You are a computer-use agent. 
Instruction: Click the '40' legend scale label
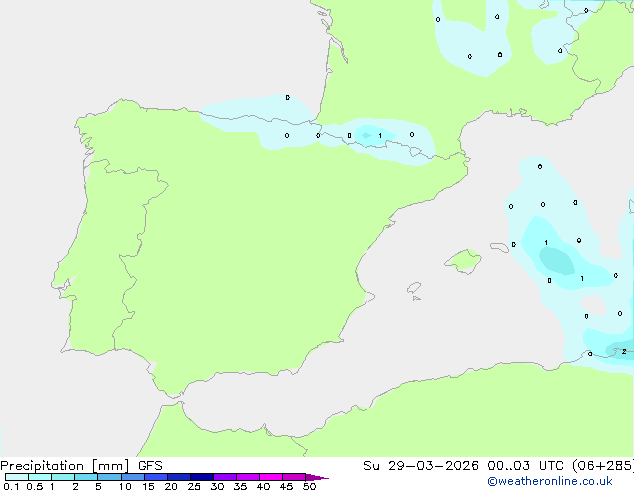[263, 486]
